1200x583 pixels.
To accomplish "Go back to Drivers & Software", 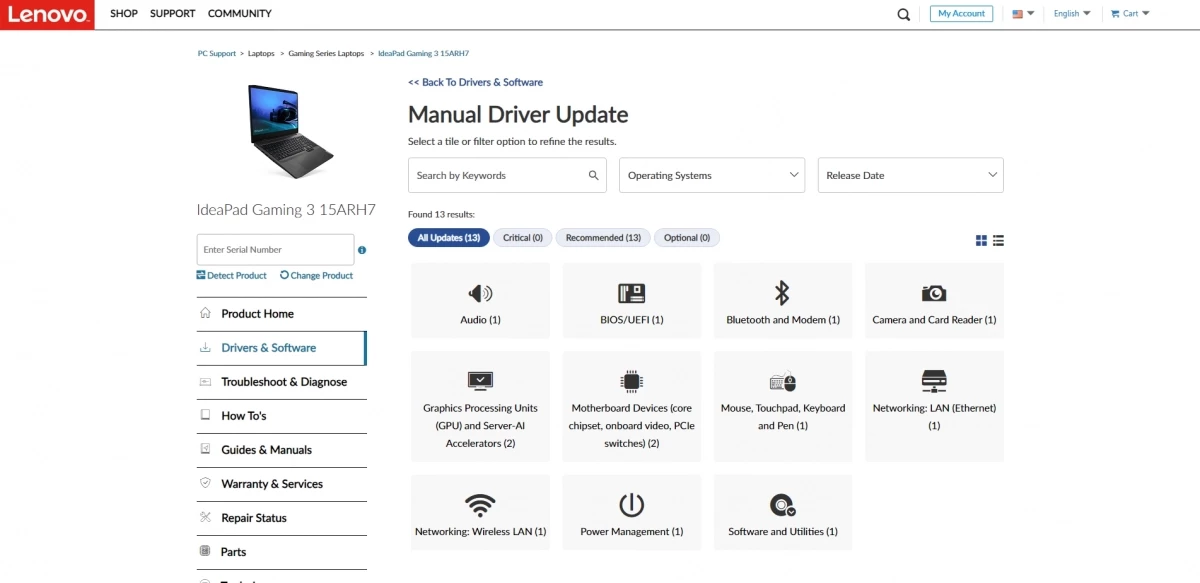I will 476,82.
